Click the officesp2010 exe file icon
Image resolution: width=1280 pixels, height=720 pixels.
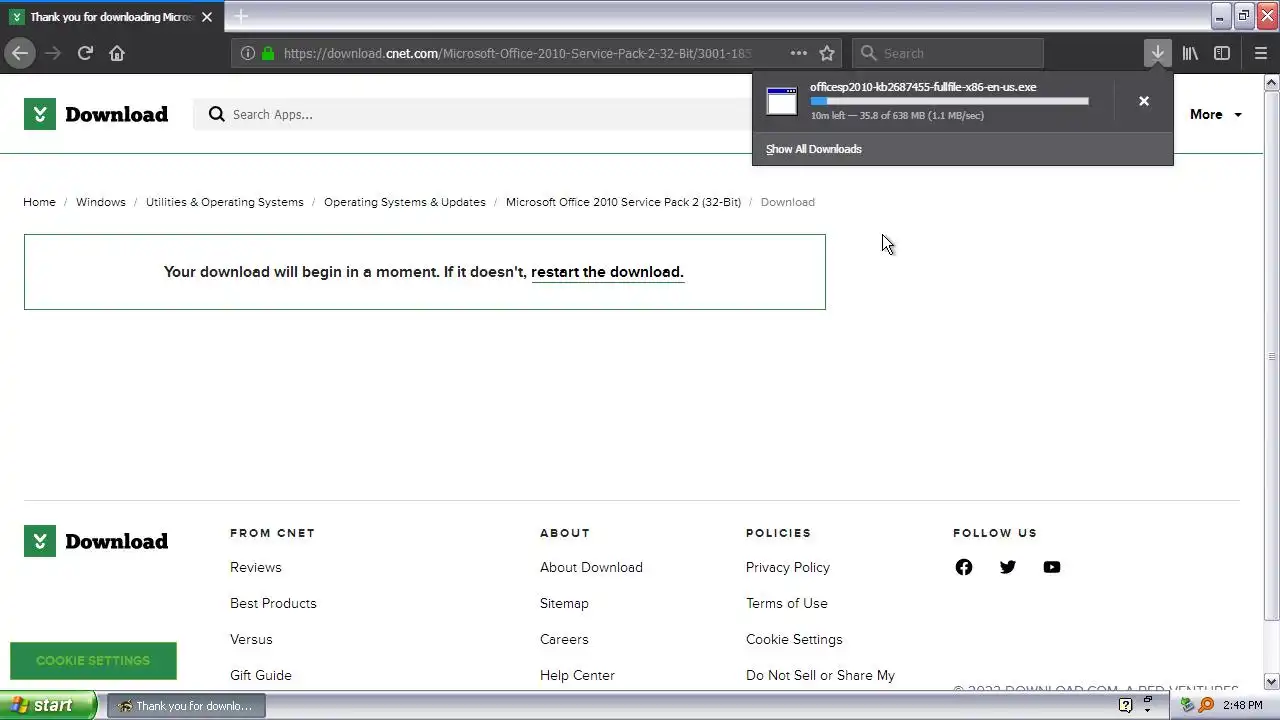[782, 101]
